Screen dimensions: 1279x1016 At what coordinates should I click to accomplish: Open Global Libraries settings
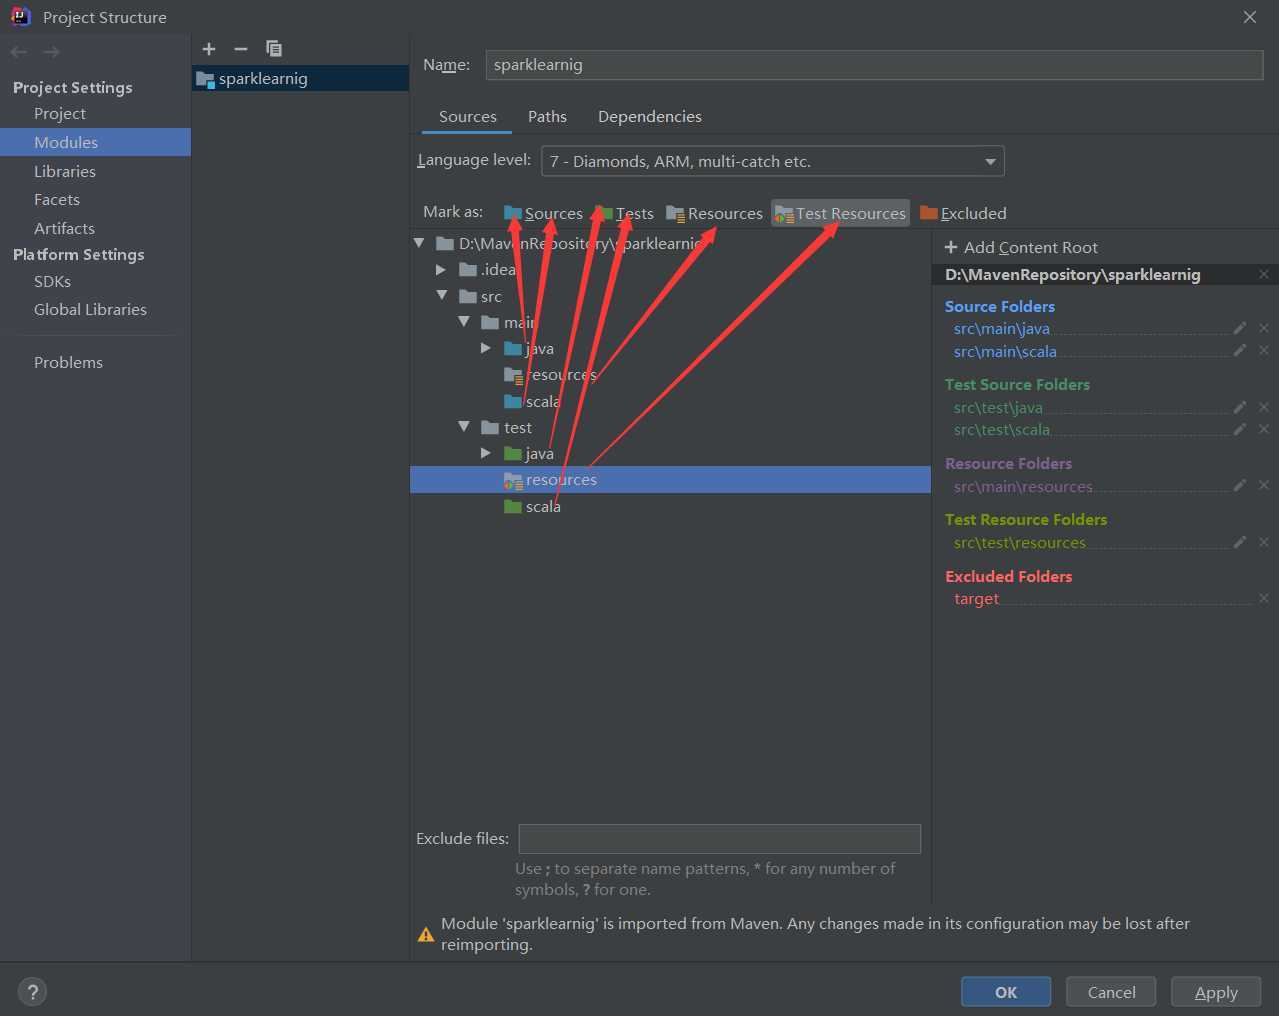pos(90,309)
